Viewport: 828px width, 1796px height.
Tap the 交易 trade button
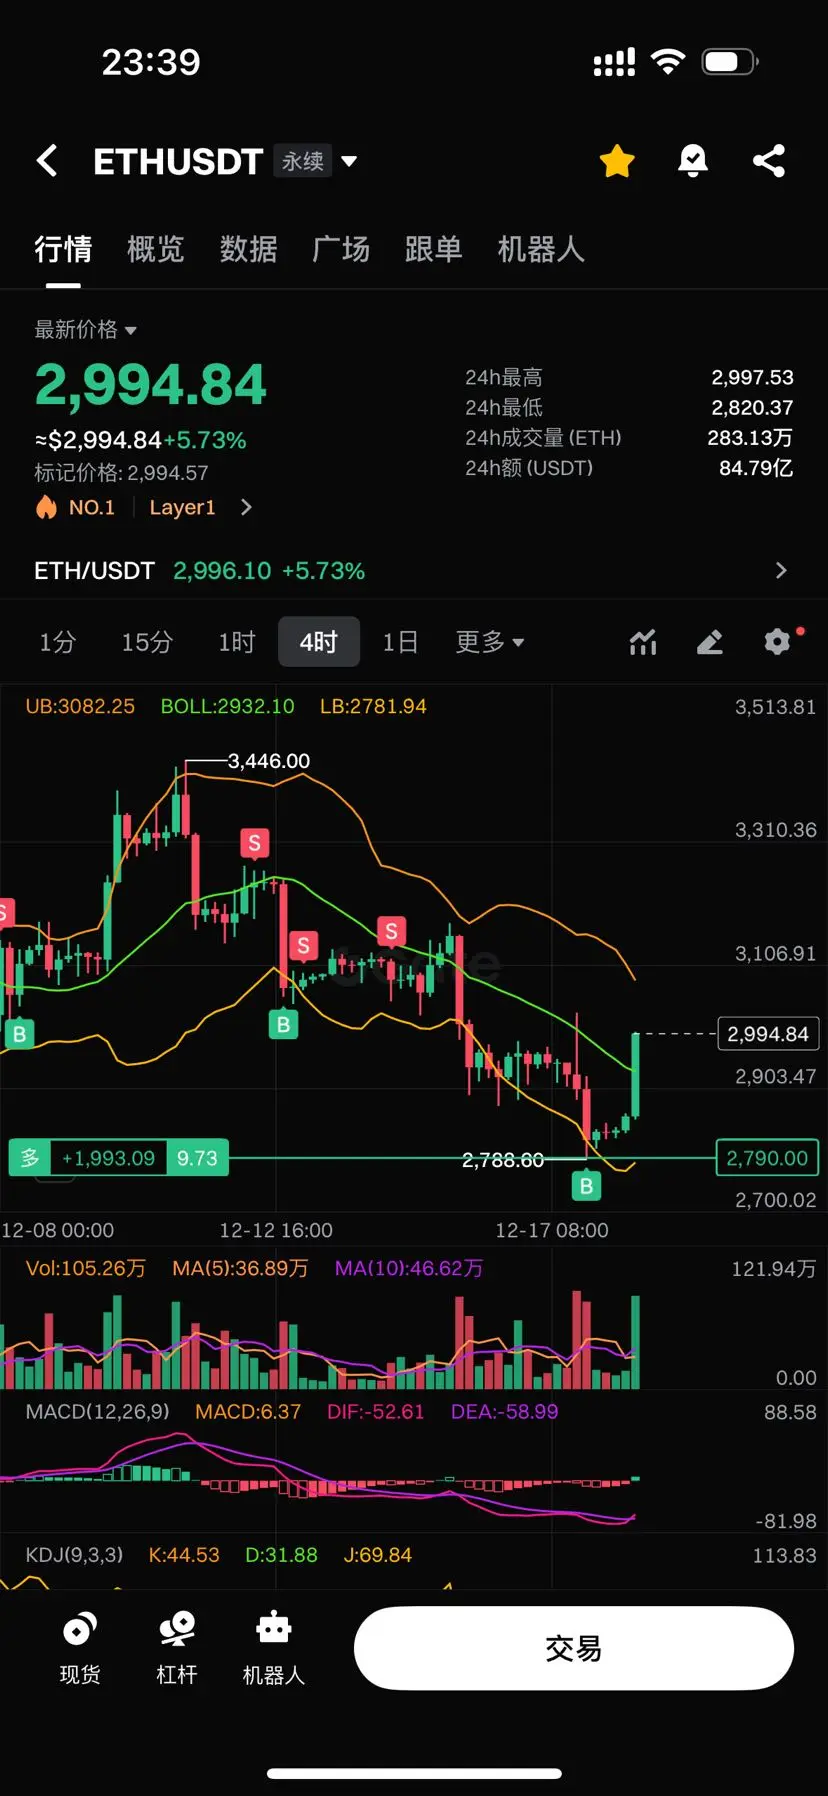tap(574, 1648)
